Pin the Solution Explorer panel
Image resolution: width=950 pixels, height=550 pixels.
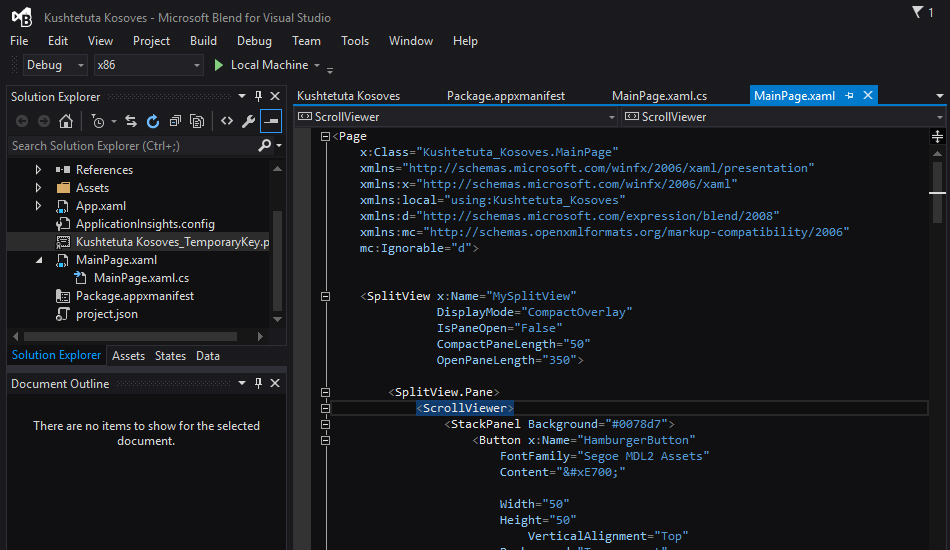click(259, 96)
